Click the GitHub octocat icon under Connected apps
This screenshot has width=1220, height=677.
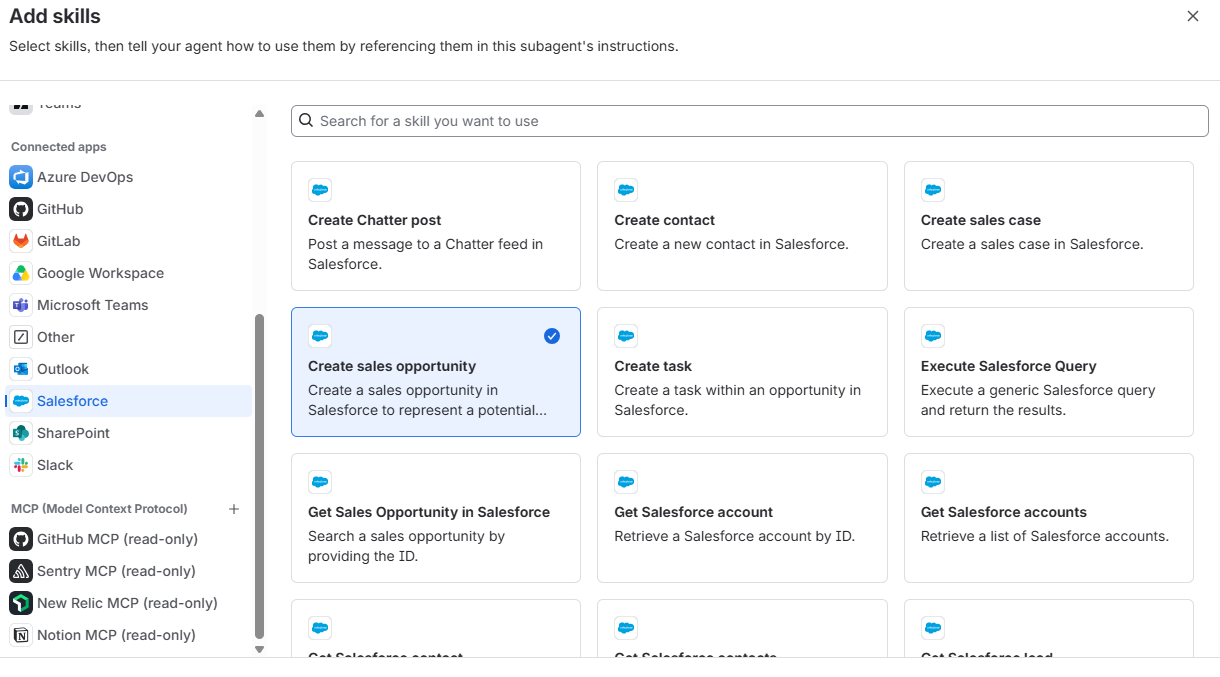click(x=21, y=209)
